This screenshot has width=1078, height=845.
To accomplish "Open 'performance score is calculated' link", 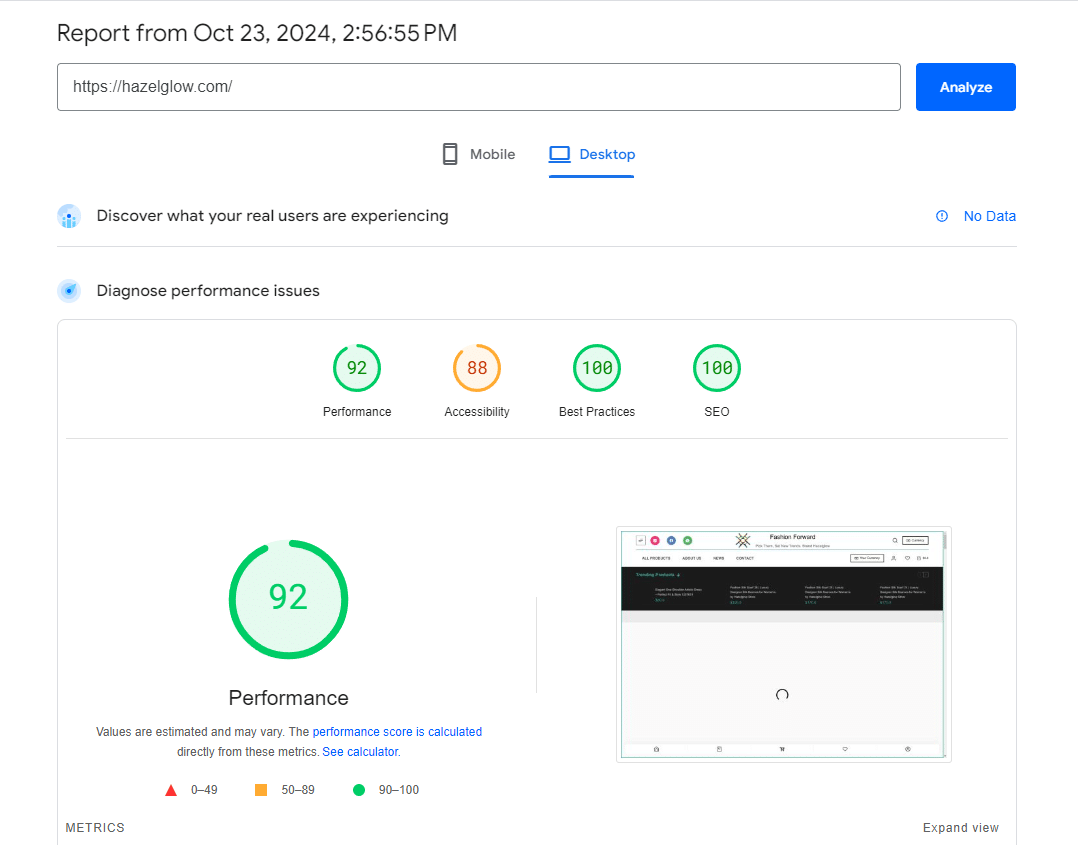I will 397,732.
